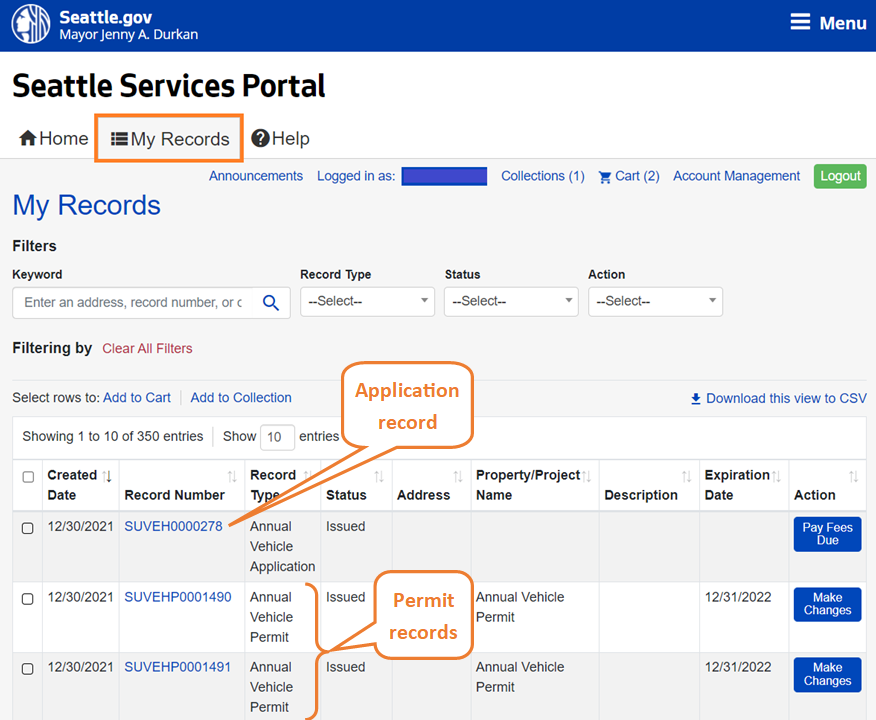Click the download icon beside CSV link
The width and height of the screenshot is (876, 720).
(x=696, y=399)
